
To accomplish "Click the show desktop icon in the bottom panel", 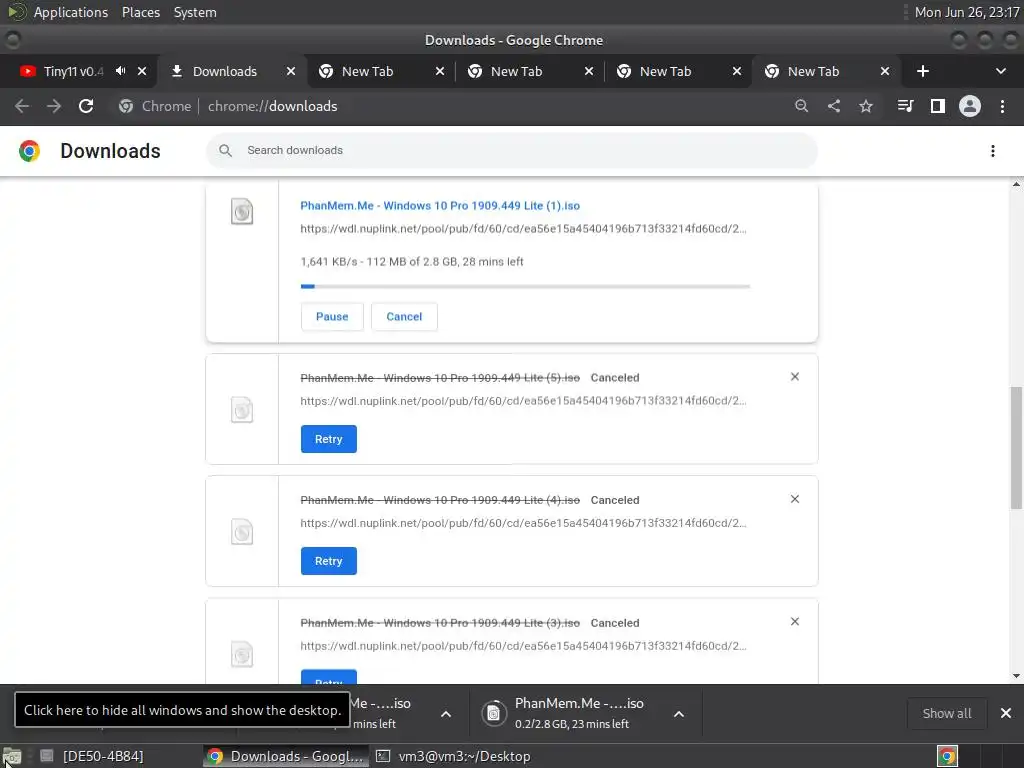I will coord(12,757).
